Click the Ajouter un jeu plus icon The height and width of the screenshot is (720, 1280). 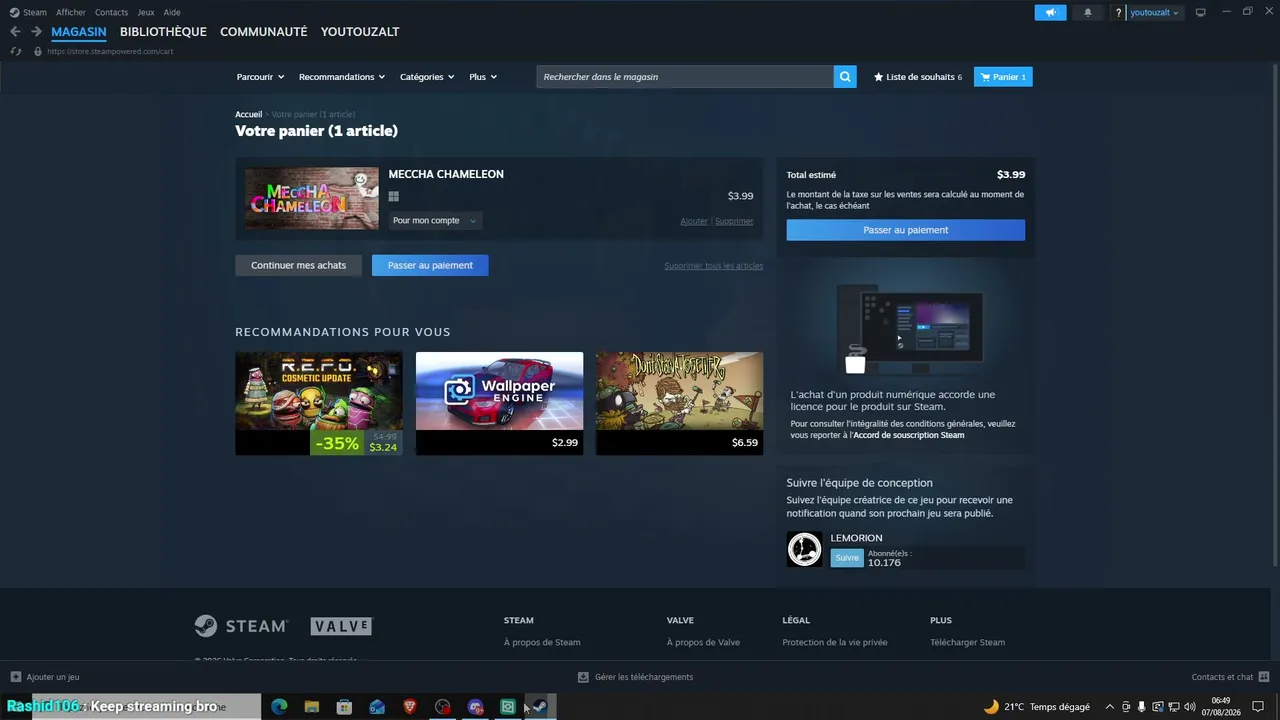point(15,677)
